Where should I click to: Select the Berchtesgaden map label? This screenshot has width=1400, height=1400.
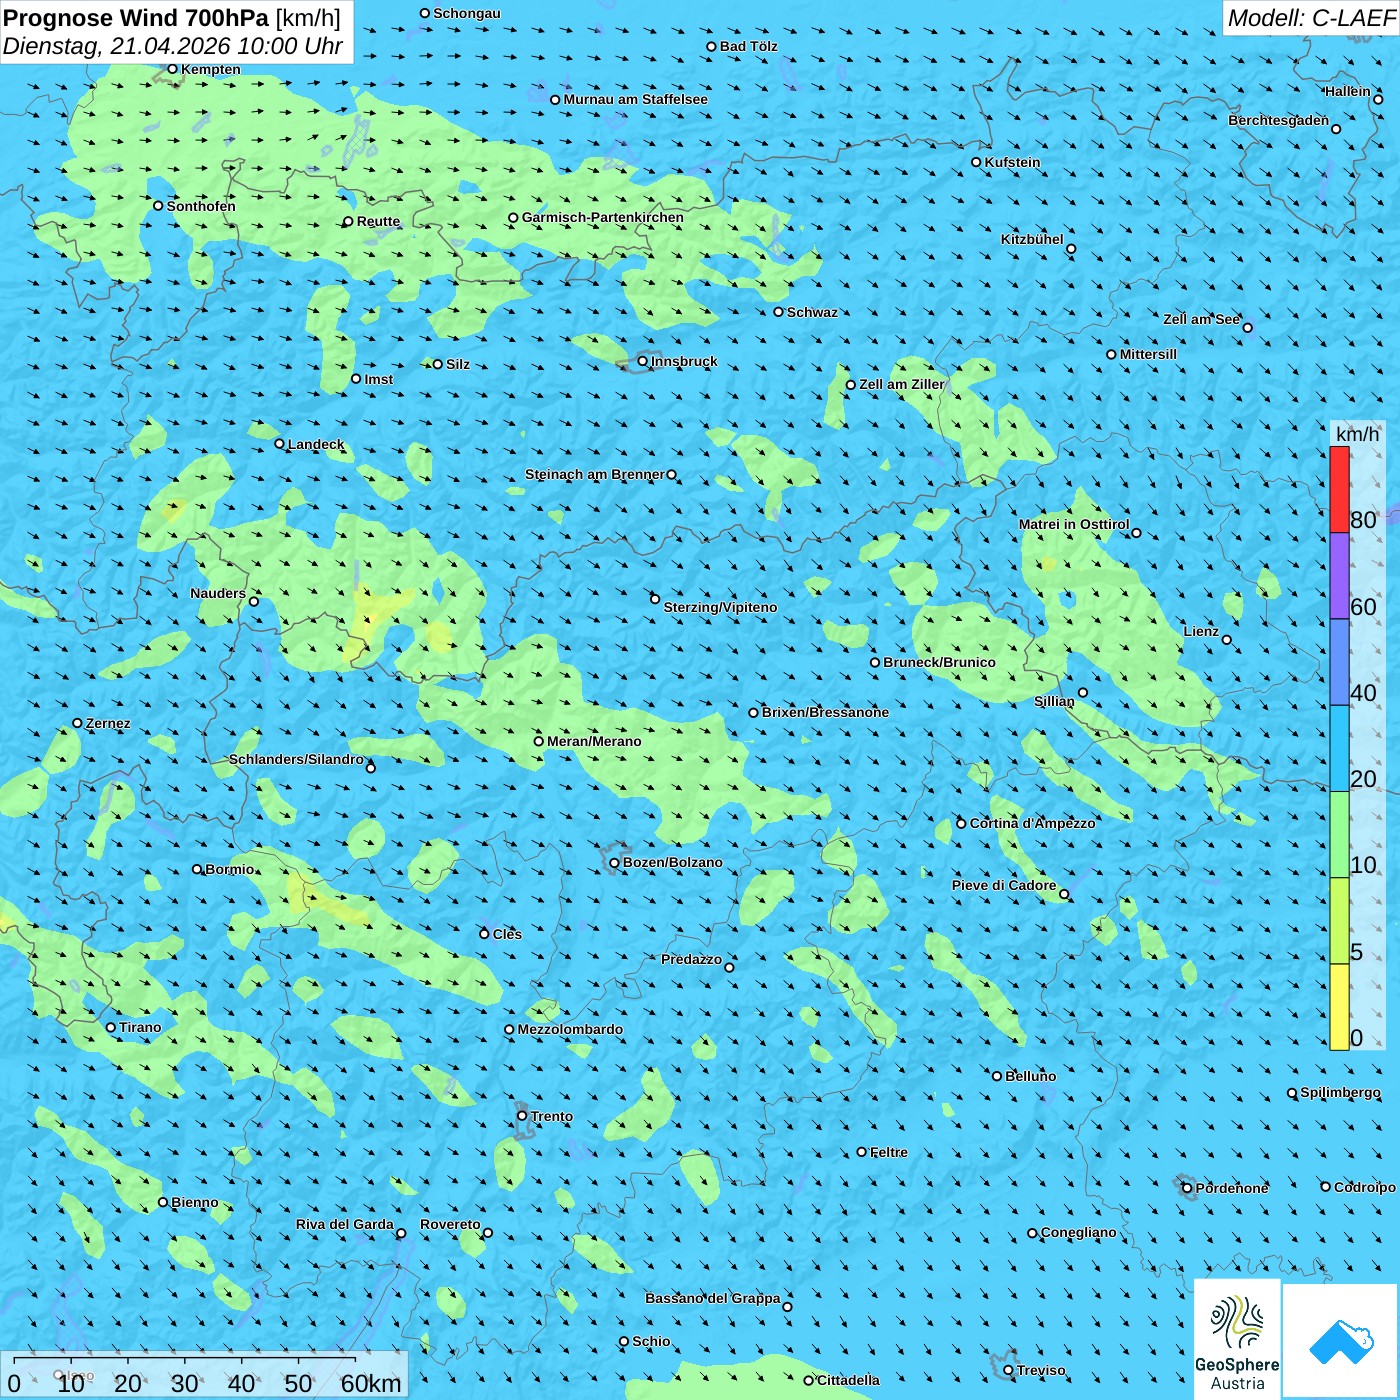(1279, 120)
